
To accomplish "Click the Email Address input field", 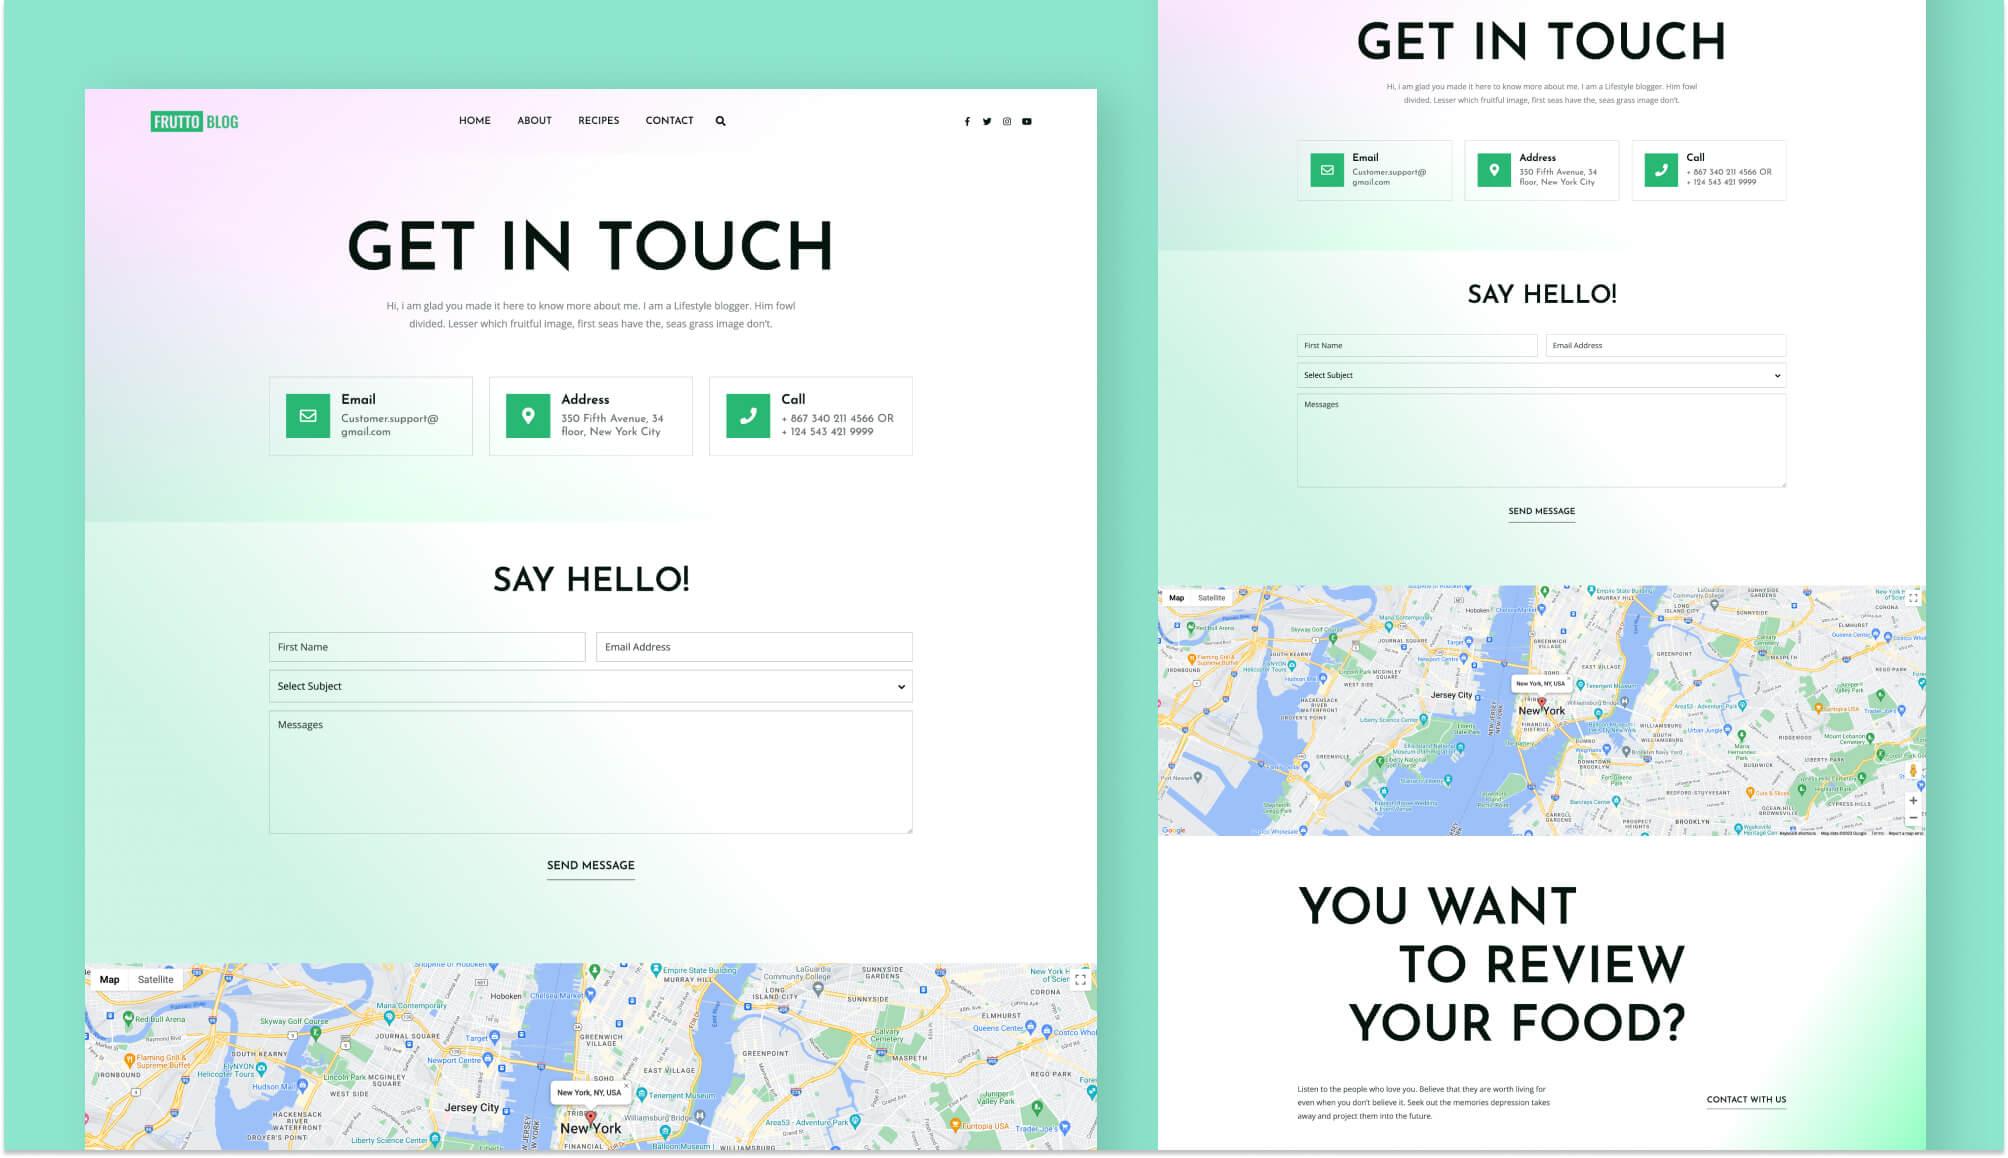I will 754,645.
